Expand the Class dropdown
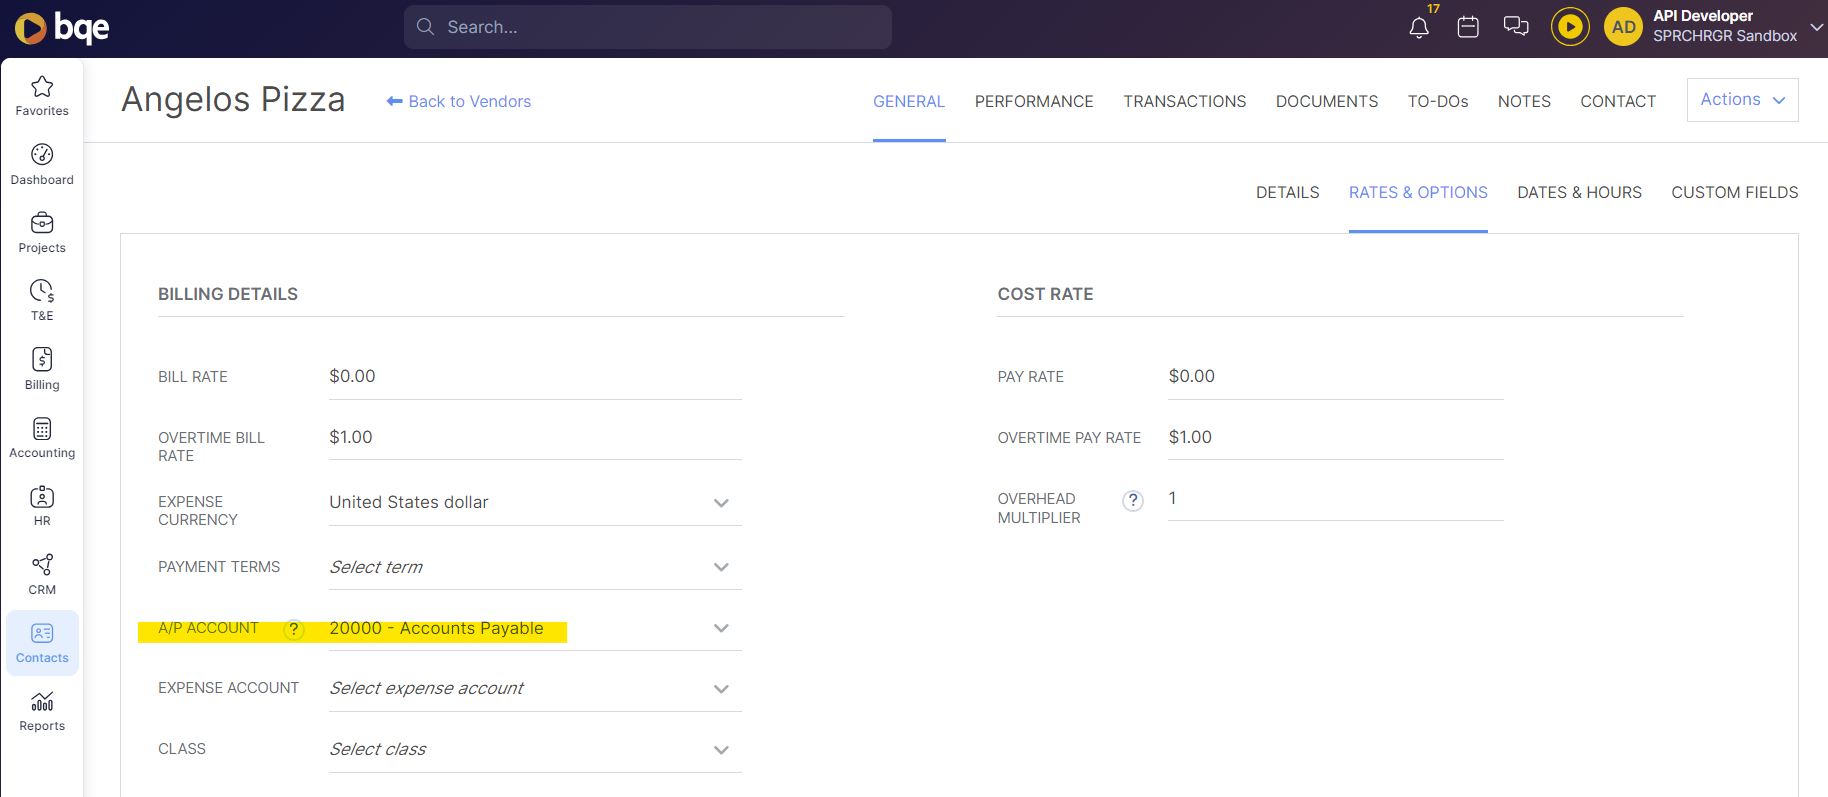Image resolution: width=1828 pixels, height=797 pixels. coord(721,750)
